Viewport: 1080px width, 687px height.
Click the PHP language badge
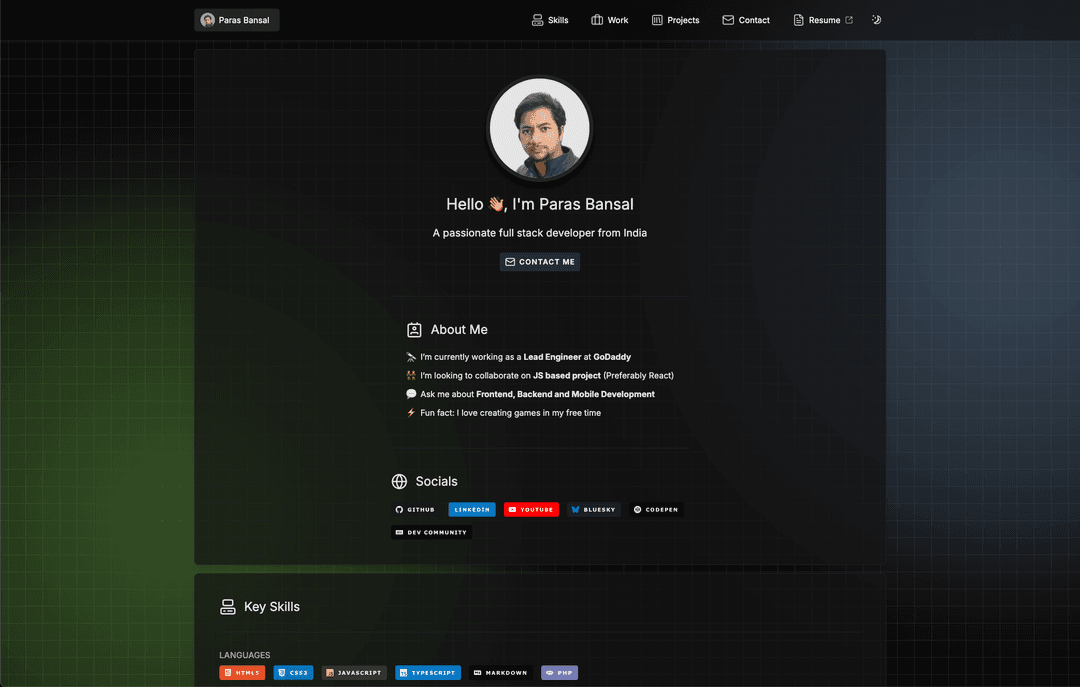559,673
